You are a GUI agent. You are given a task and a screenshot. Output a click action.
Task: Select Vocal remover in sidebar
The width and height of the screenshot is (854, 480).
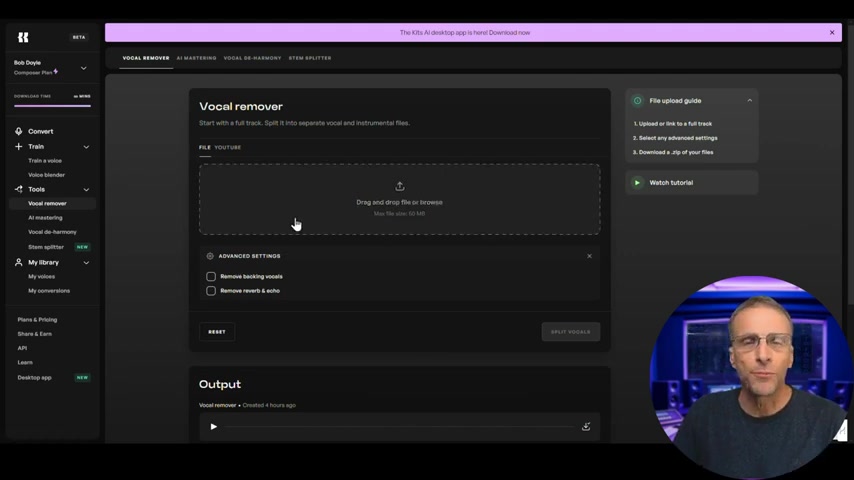tap(52, 203)
